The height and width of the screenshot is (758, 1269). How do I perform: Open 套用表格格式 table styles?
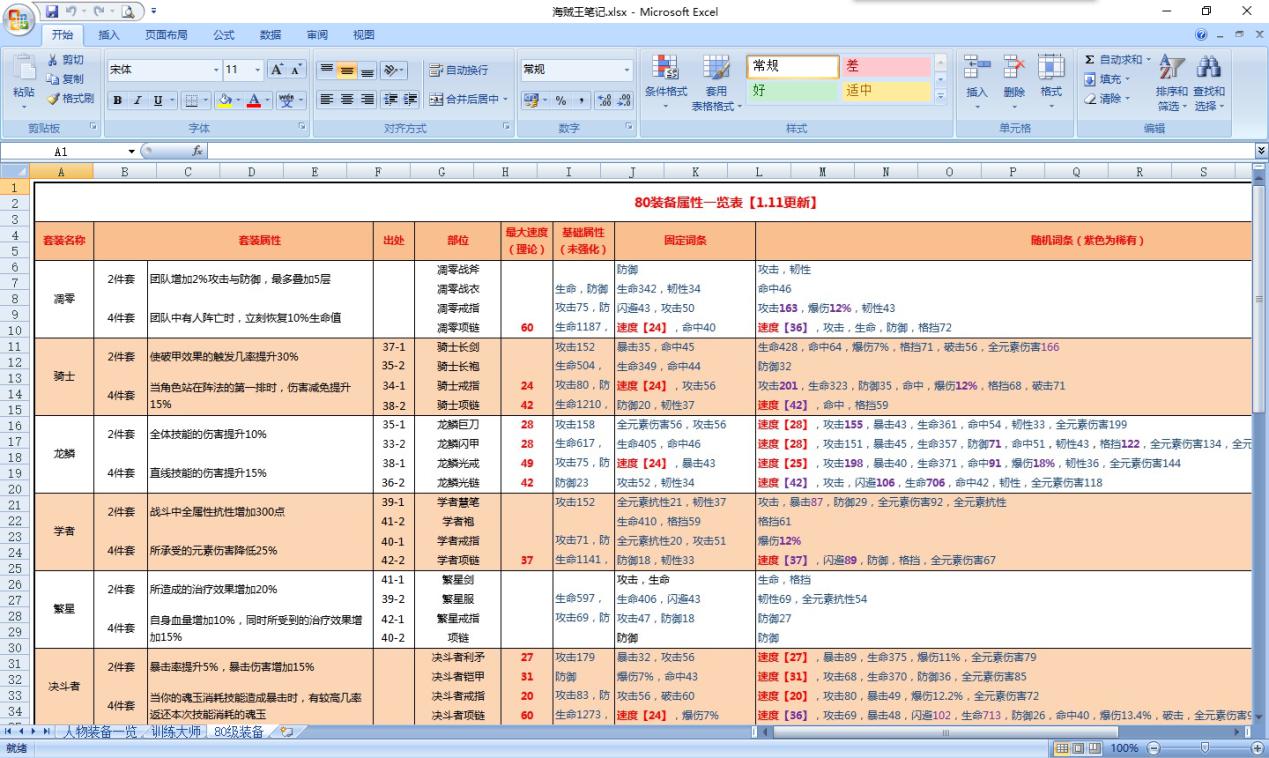pos(716,84)
